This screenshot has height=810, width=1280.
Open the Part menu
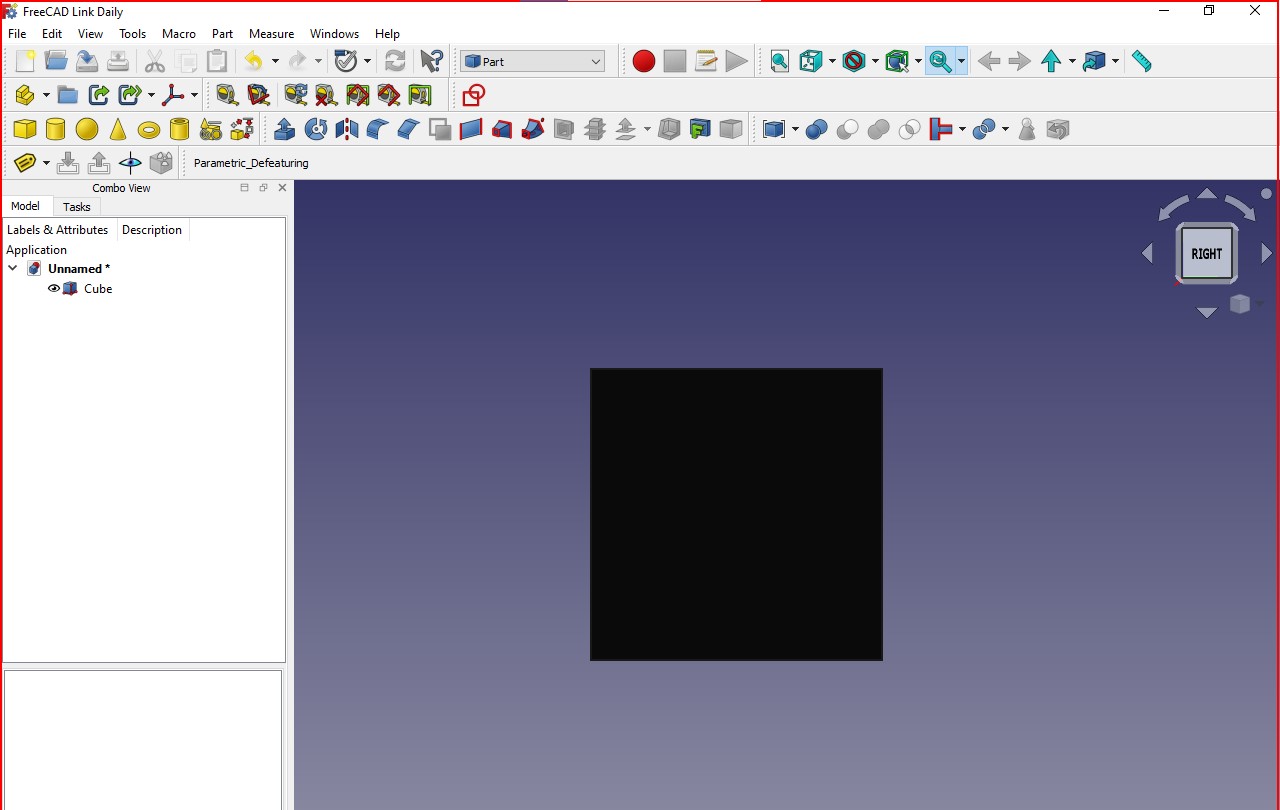(x=222, y=33)
